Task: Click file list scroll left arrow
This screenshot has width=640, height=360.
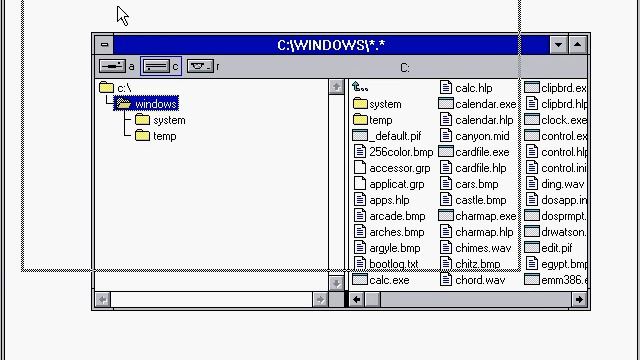Action: [x=356, y=300]
